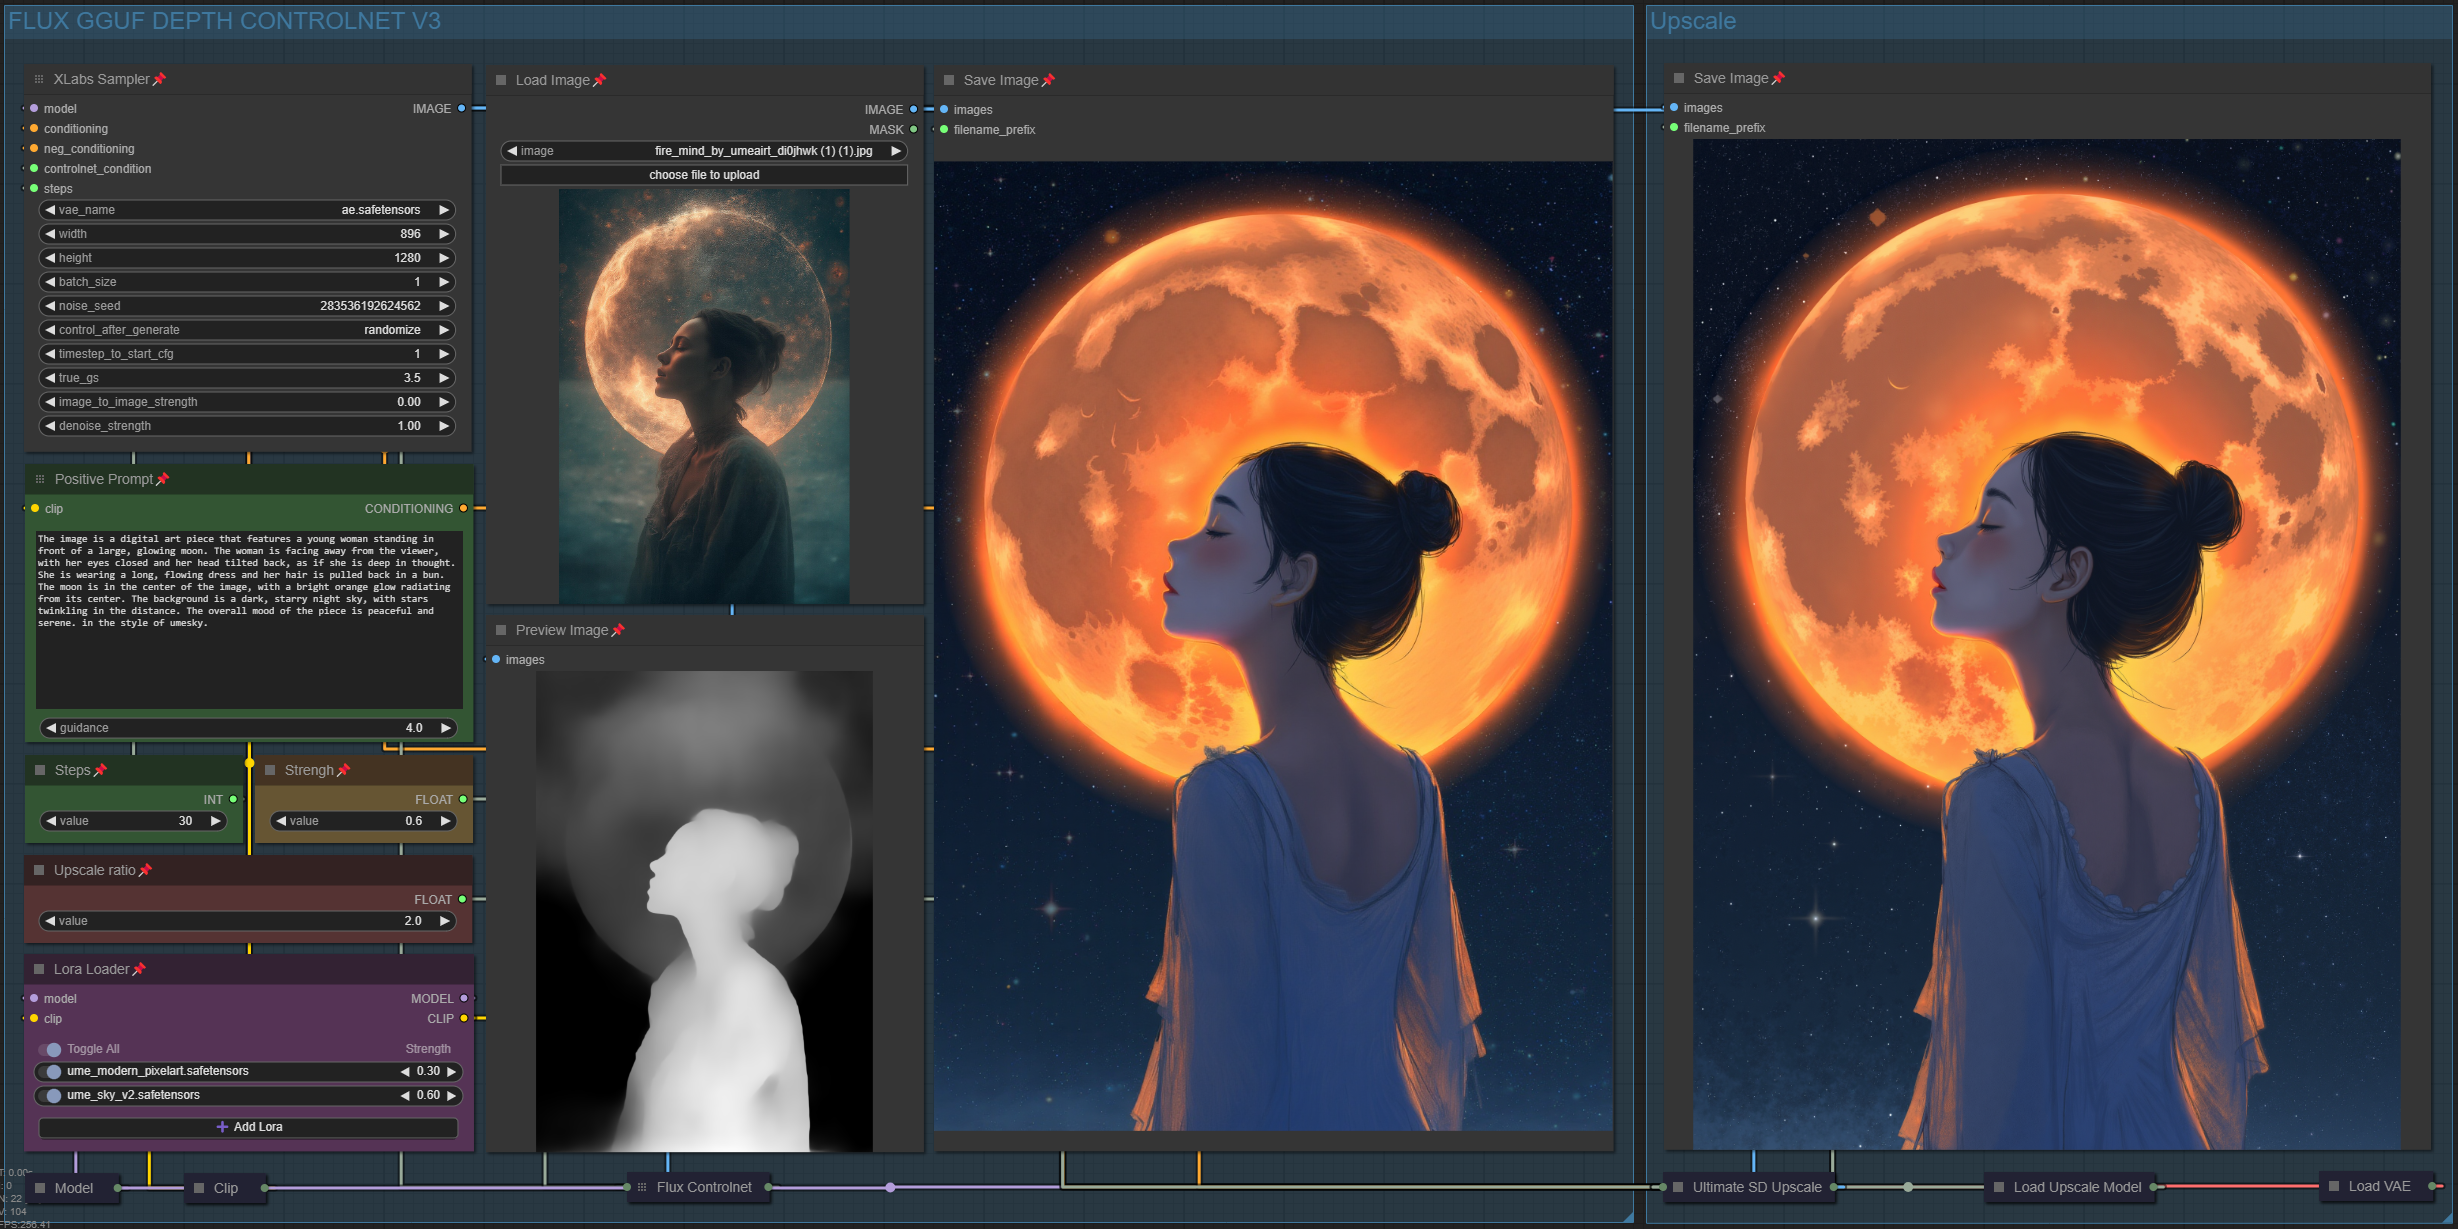Viewport: 2458px width, 1229px height.
Task: Open the vae_name ae.safetensors selector
Action: pyautogui.click(x=247, y=210)
